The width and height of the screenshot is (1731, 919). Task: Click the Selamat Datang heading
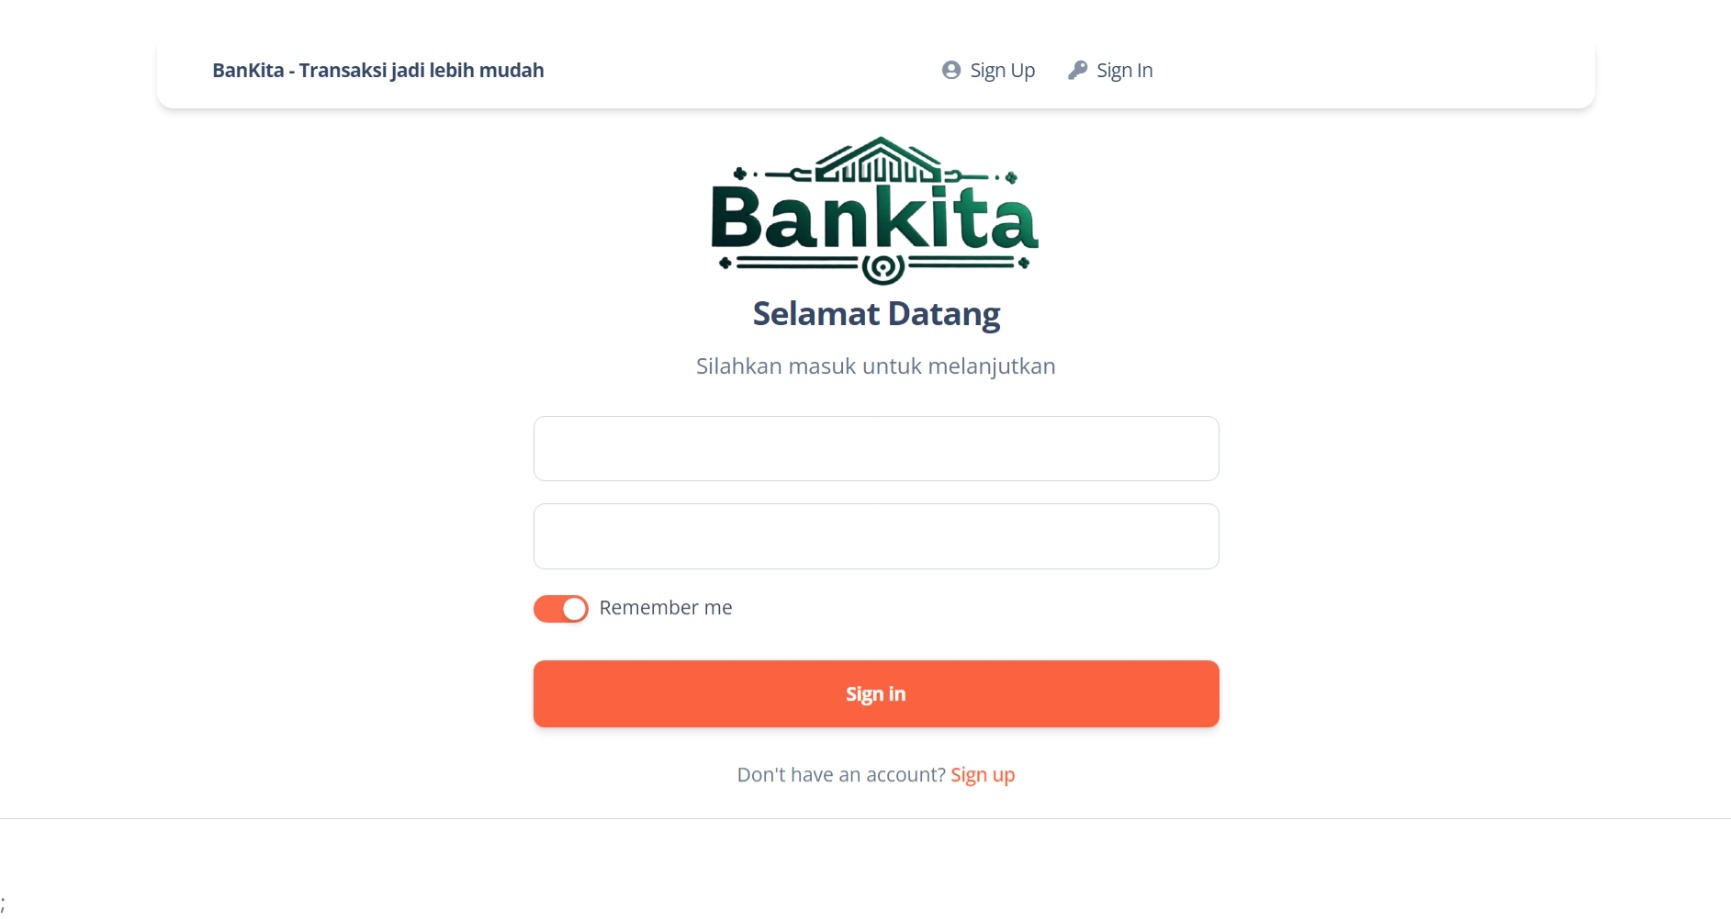tap(875, 313)
